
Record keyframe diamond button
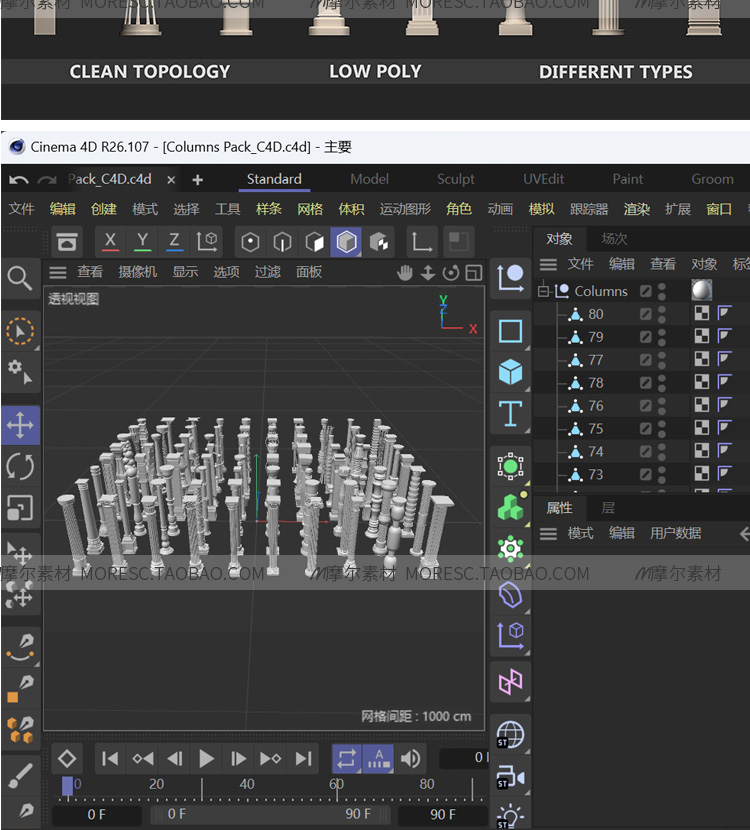[x=67, y=759]
